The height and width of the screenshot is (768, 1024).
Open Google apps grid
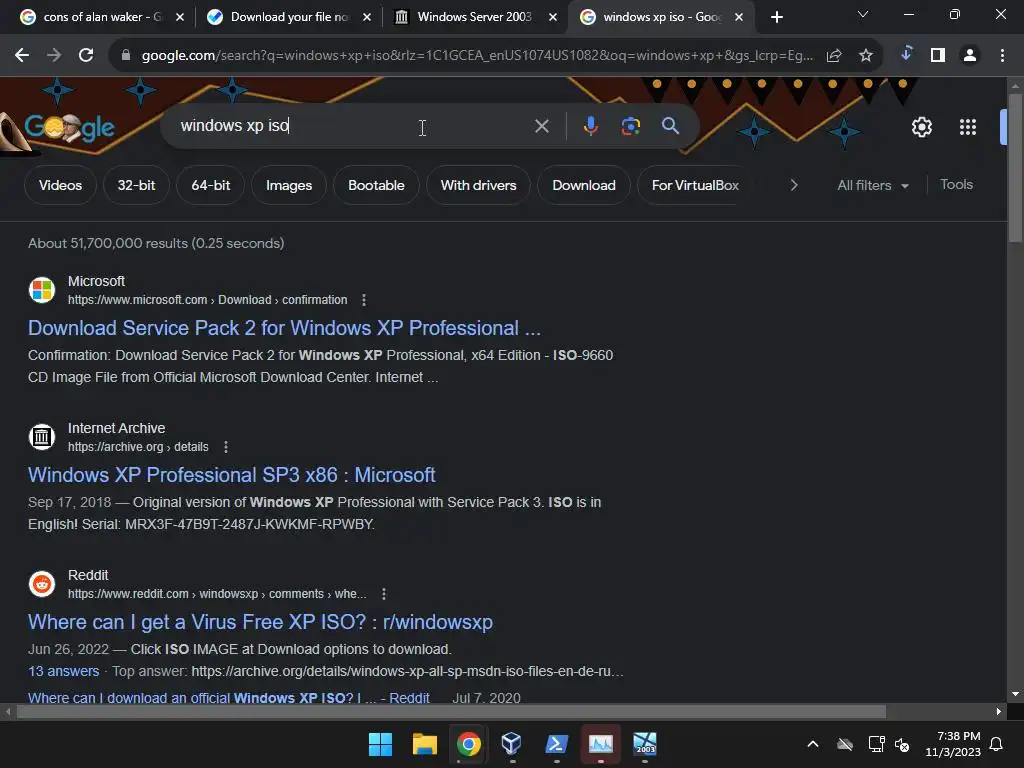point(968,127)
